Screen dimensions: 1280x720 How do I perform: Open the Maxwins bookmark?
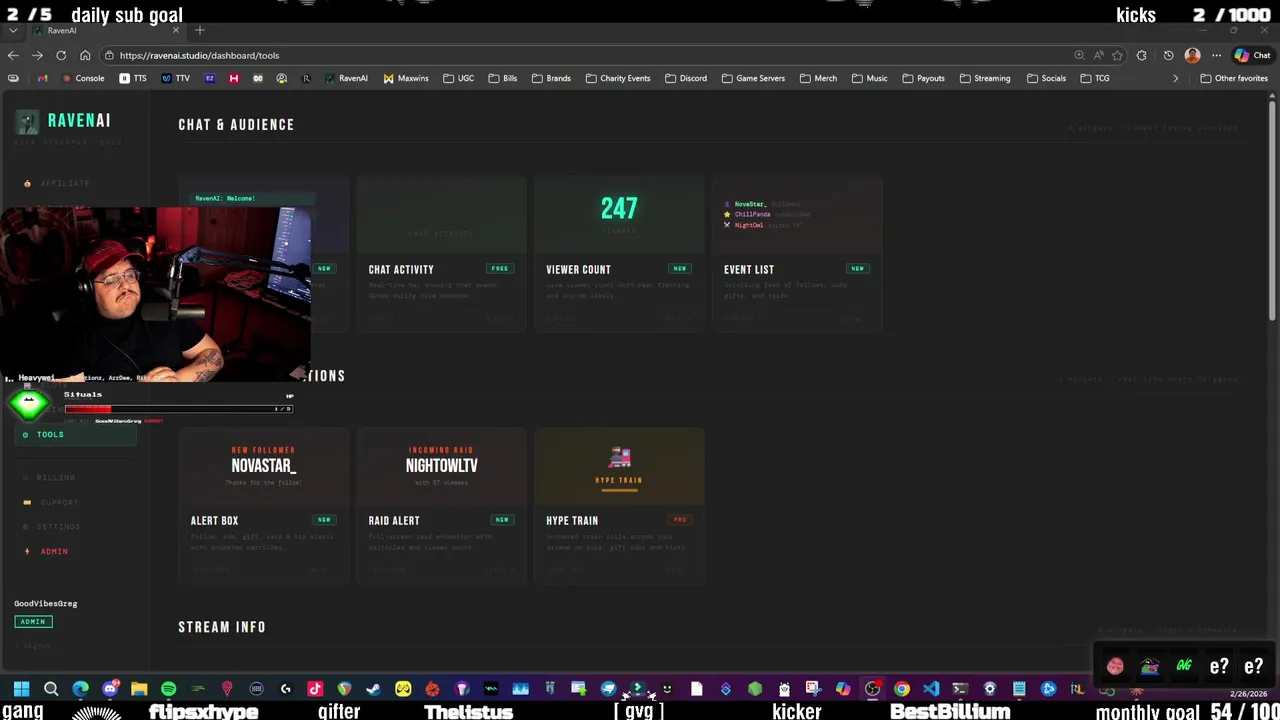[406, 78]
